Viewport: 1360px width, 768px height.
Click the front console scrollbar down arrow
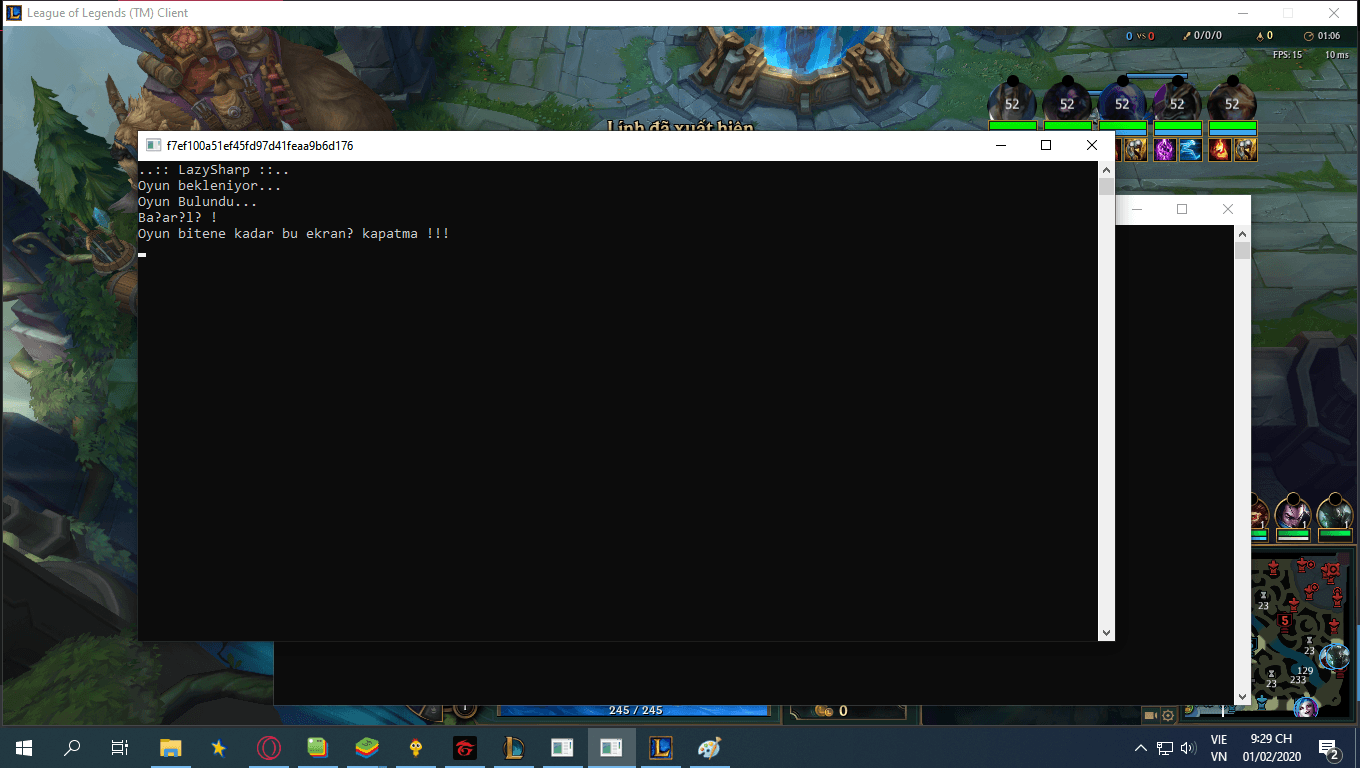pyautogui.click(x=1106, y=633)
